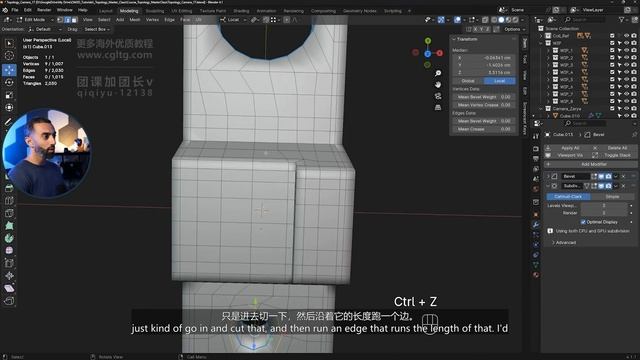Select Simple subdivision type
The height and width of the screenshot is (360, 640).
(x=612, y=196)
